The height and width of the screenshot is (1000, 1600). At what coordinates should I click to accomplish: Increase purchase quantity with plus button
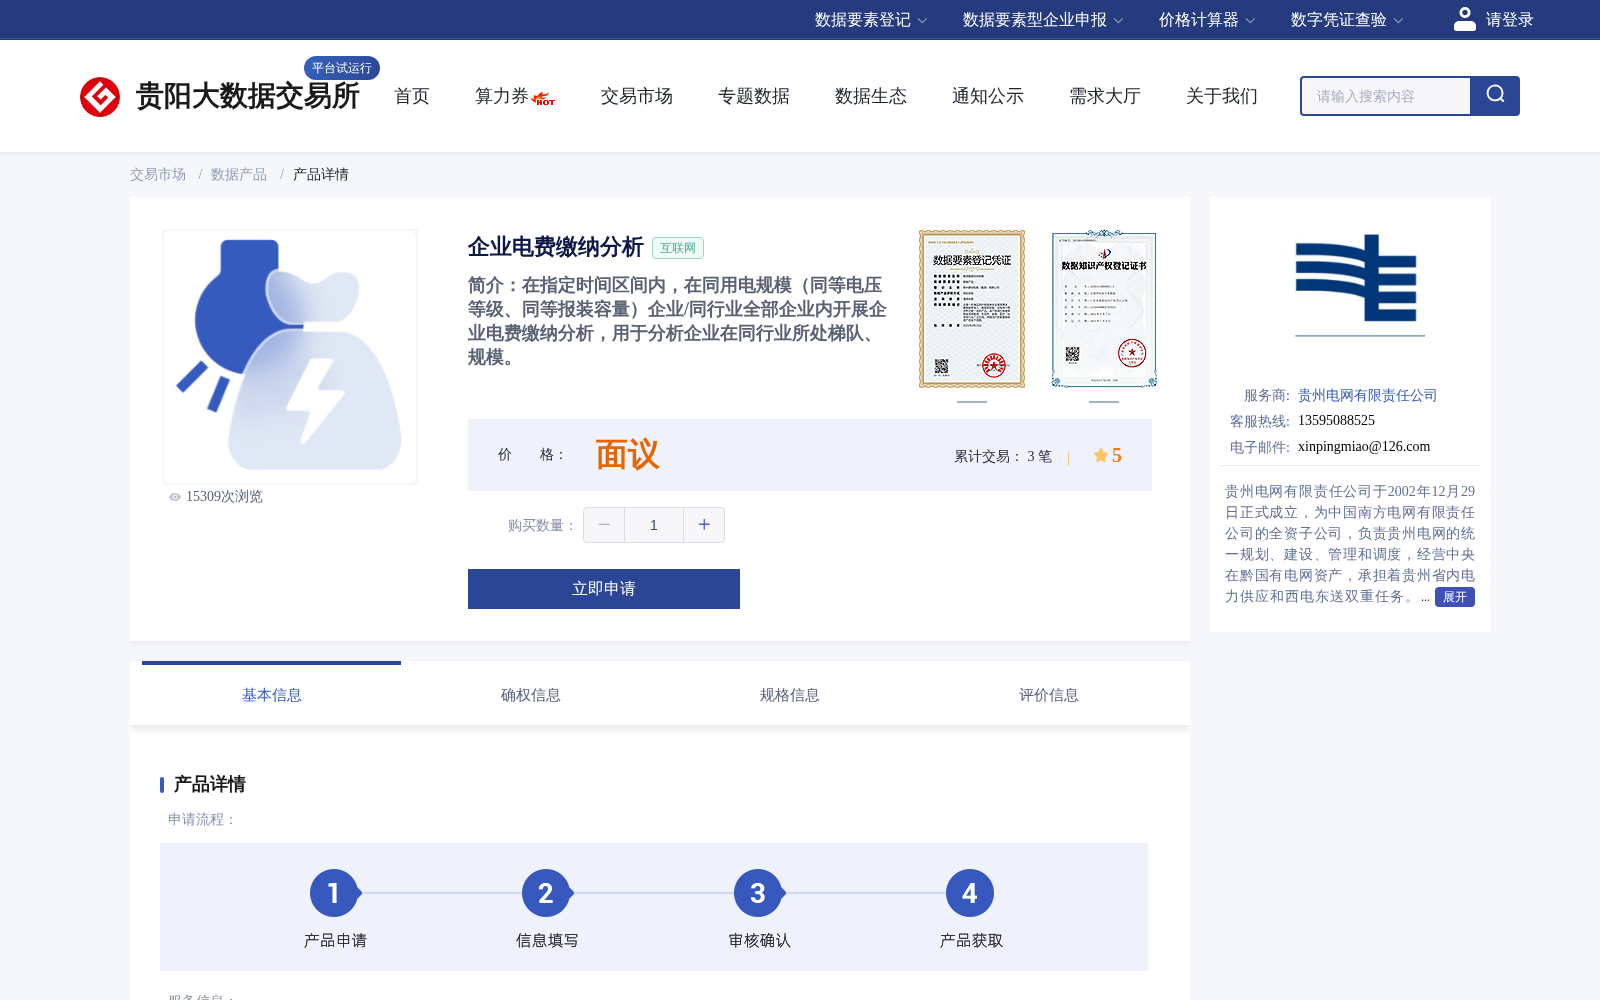click(x=704, y=525)
